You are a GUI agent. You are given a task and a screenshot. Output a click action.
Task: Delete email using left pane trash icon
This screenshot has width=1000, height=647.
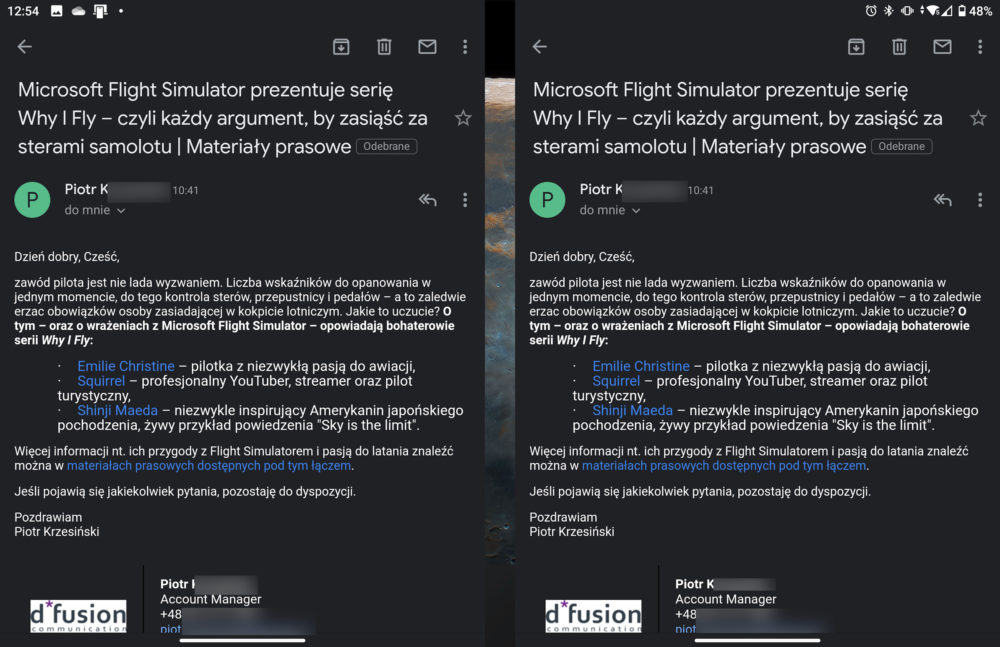click(384, 47)
